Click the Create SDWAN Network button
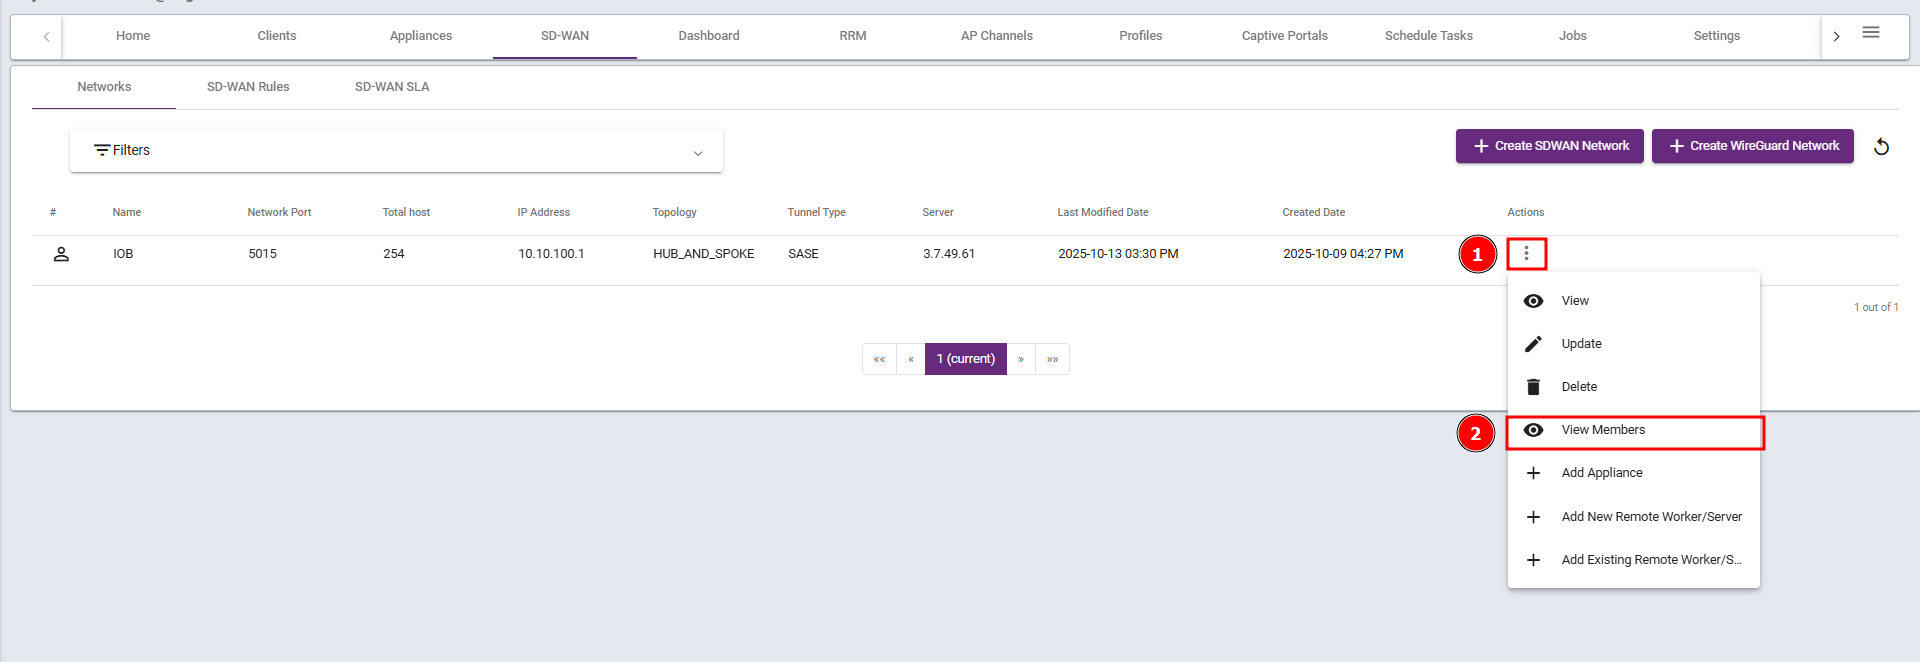Viewport: 1920px width, 662px height. [1549, 146]
